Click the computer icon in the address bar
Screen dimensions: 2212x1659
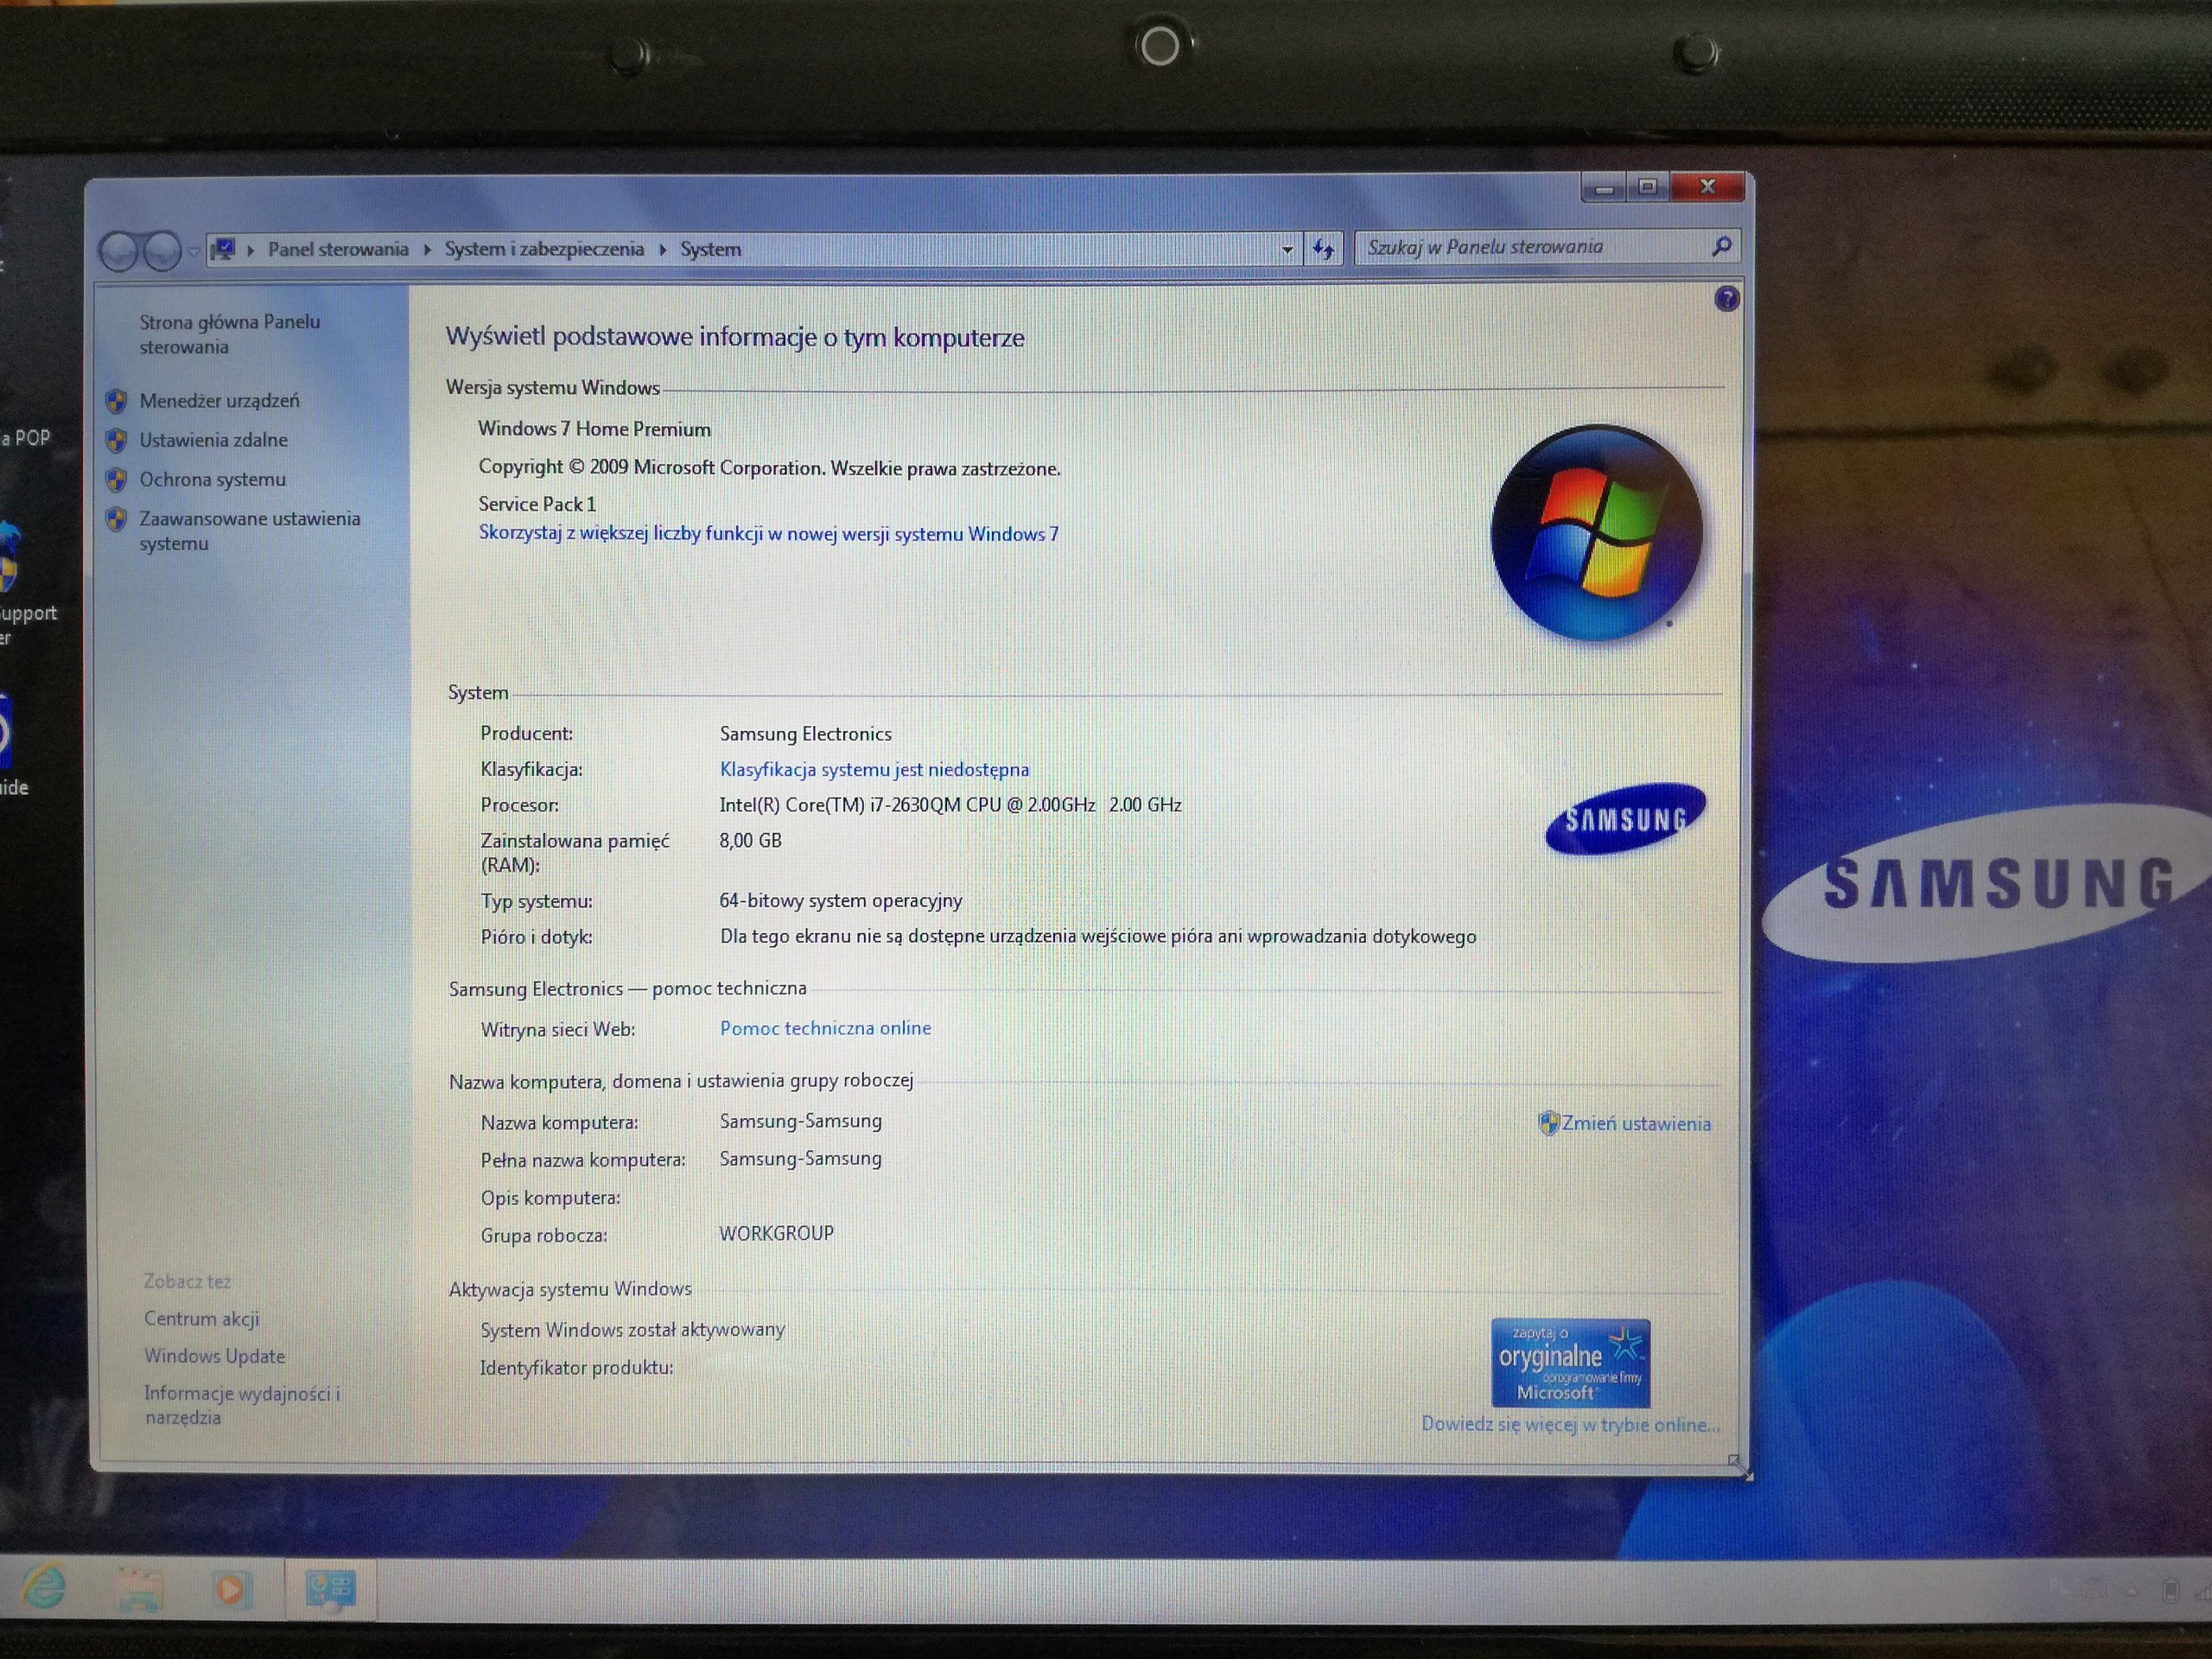coord(224,248)
